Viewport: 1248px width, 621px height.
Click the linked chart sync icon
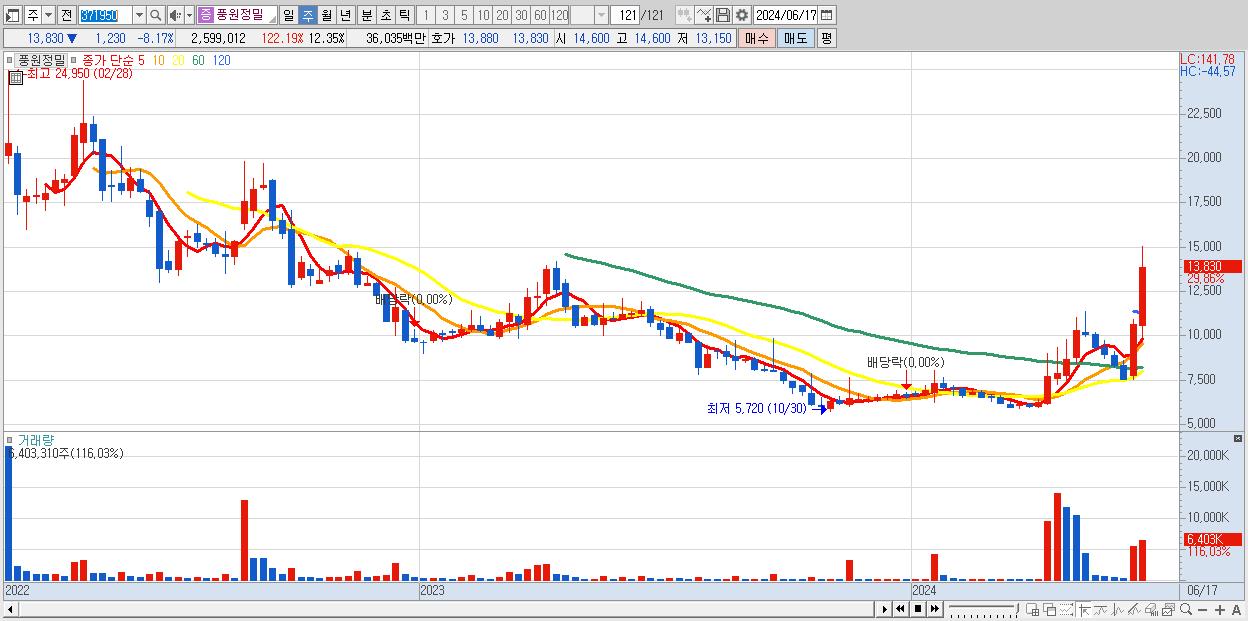point(685,16)
